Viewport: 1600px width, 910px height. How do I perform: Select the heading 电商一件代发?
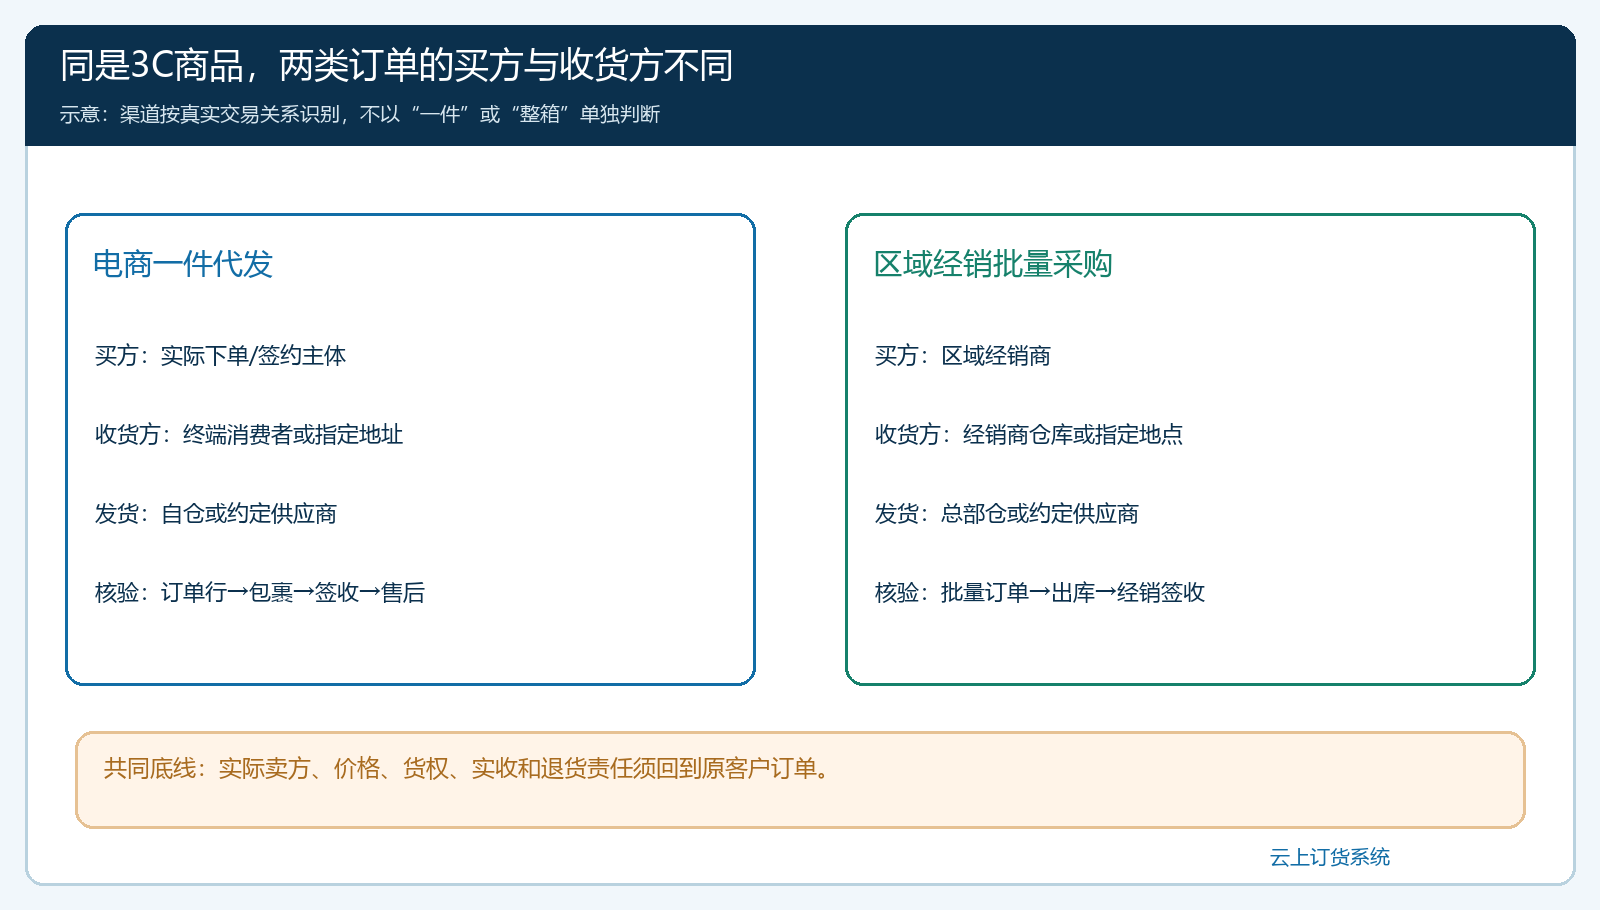click(183, 264)
